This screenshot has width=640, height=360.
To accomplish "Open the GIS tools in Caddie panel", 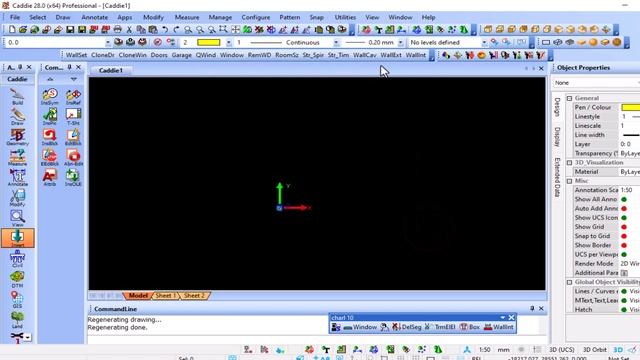I will 17,300.
